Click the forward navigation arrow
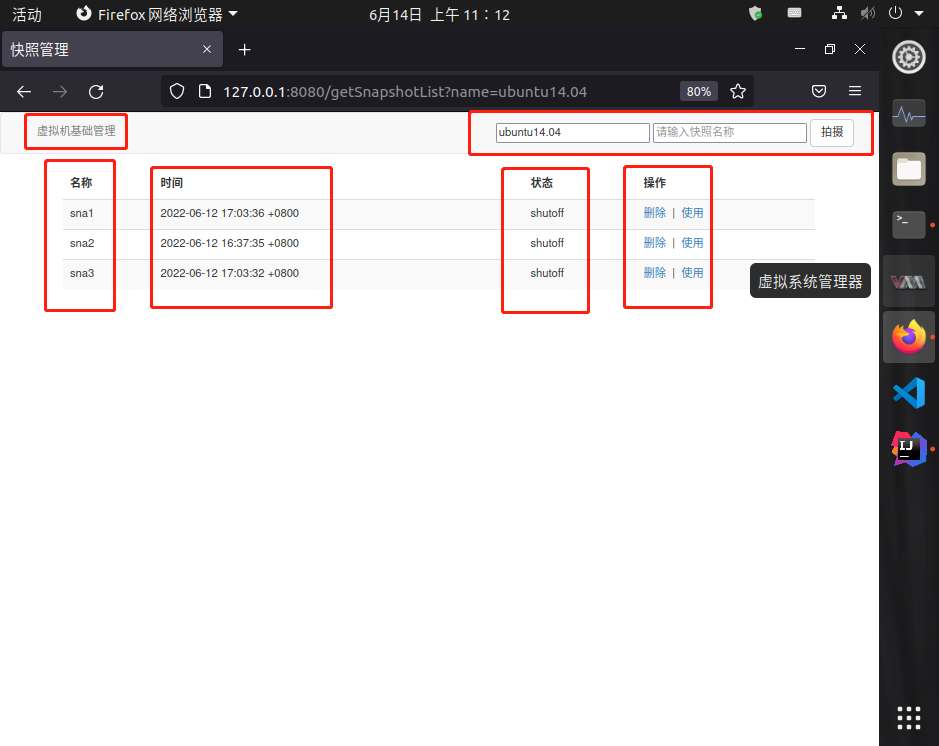Viewport: 939px width, 746px height. pos(60,92)
